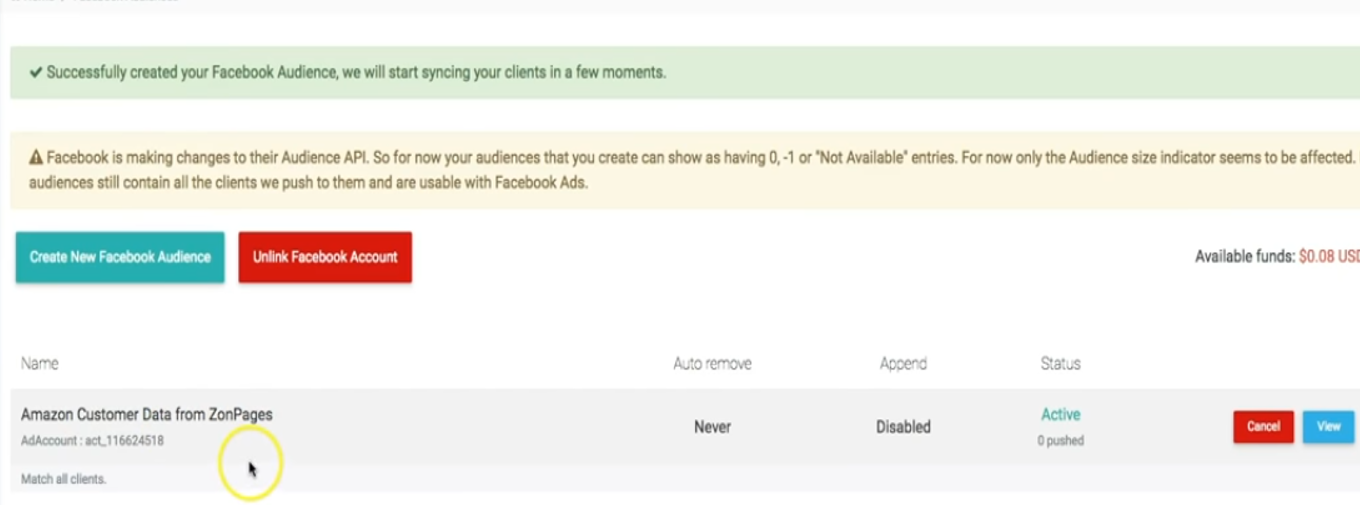Select the Auto remove column header
Image resolution: width=1360 pixels, height=505 pixels.
tap(712, 363)
